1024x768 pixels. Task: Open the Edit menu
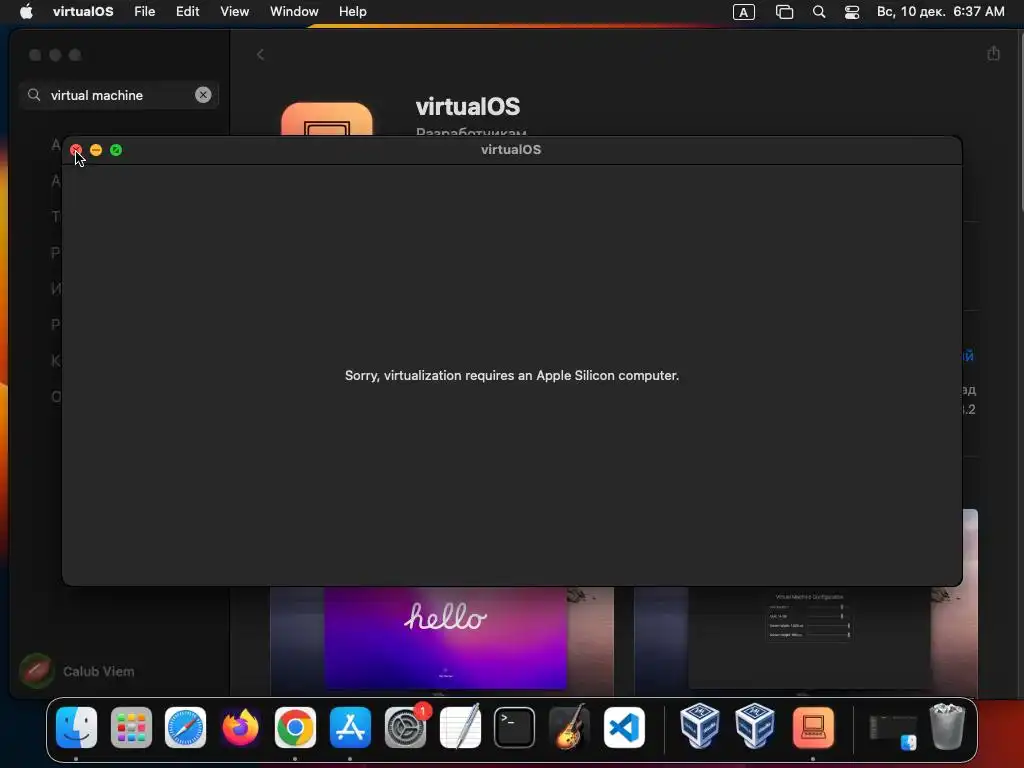coord(187,12)
